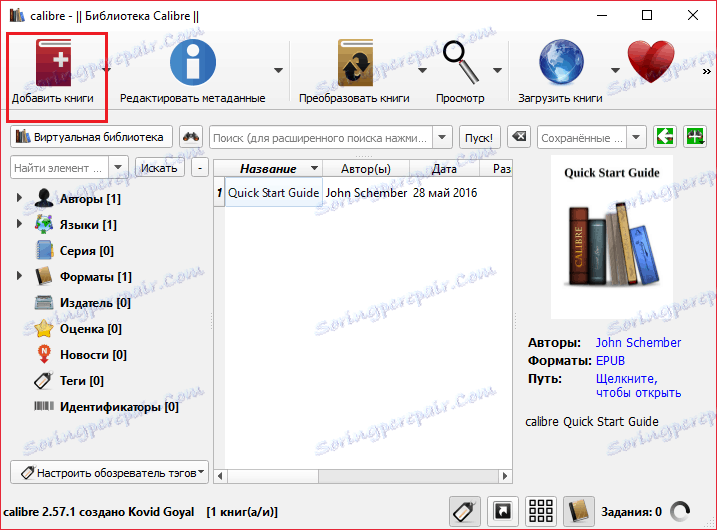This screenshot has height=530, width=717.
Task: Open the Сохранённые searches dropdown
Action: pos(636,137)
